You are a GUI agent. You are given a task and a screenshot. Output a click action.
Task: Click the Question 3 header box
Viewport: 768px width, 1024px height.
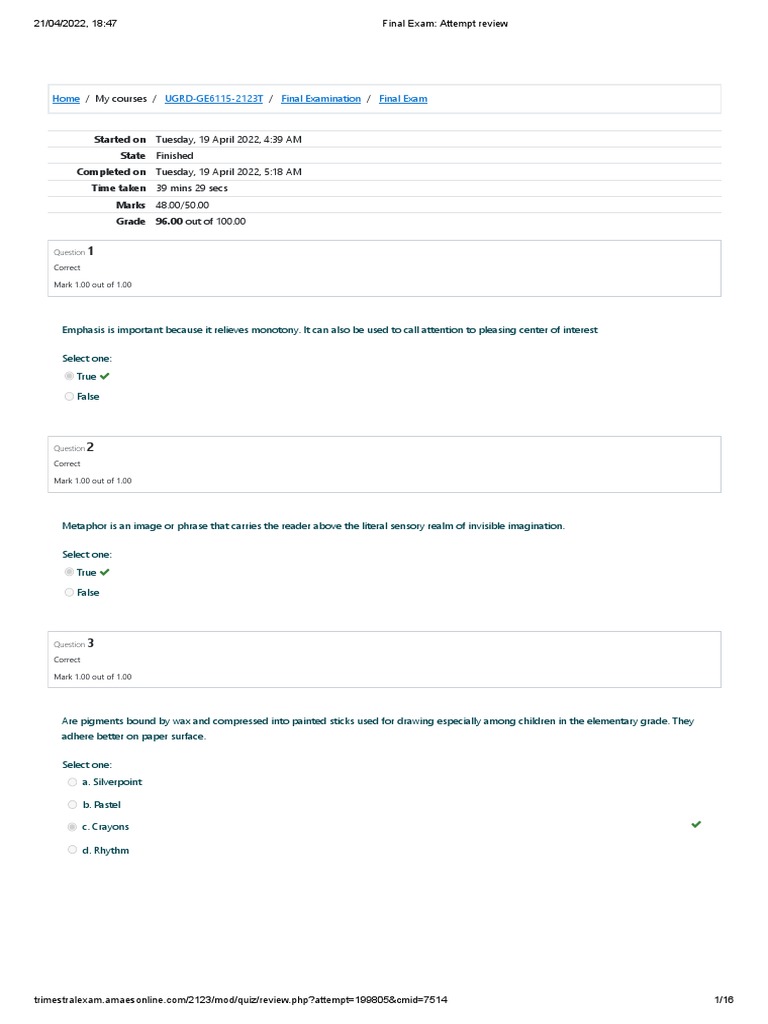point(384,660)
